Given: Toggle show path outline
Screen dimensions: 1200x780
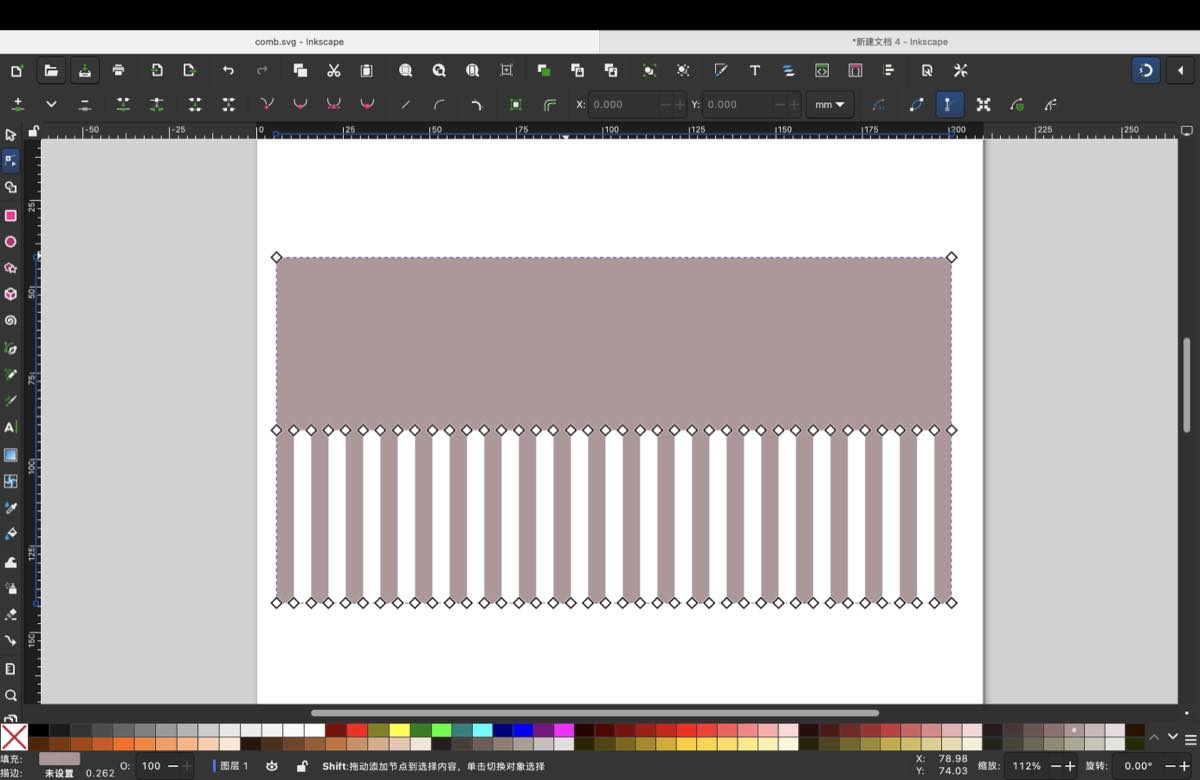Looking at the screenshot, I should point(916,104).
